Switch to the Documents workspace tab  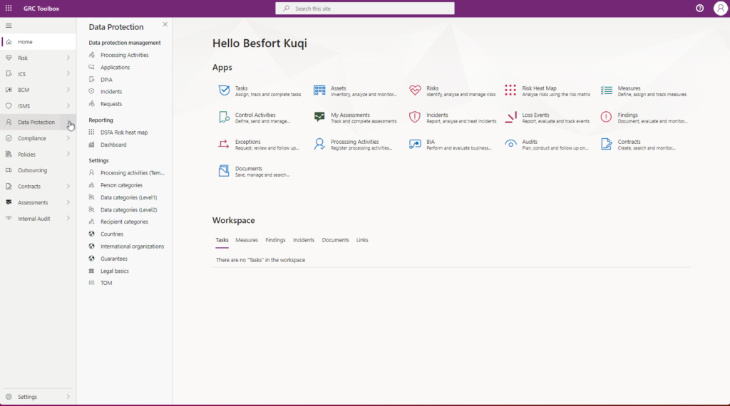click(335, 240)
